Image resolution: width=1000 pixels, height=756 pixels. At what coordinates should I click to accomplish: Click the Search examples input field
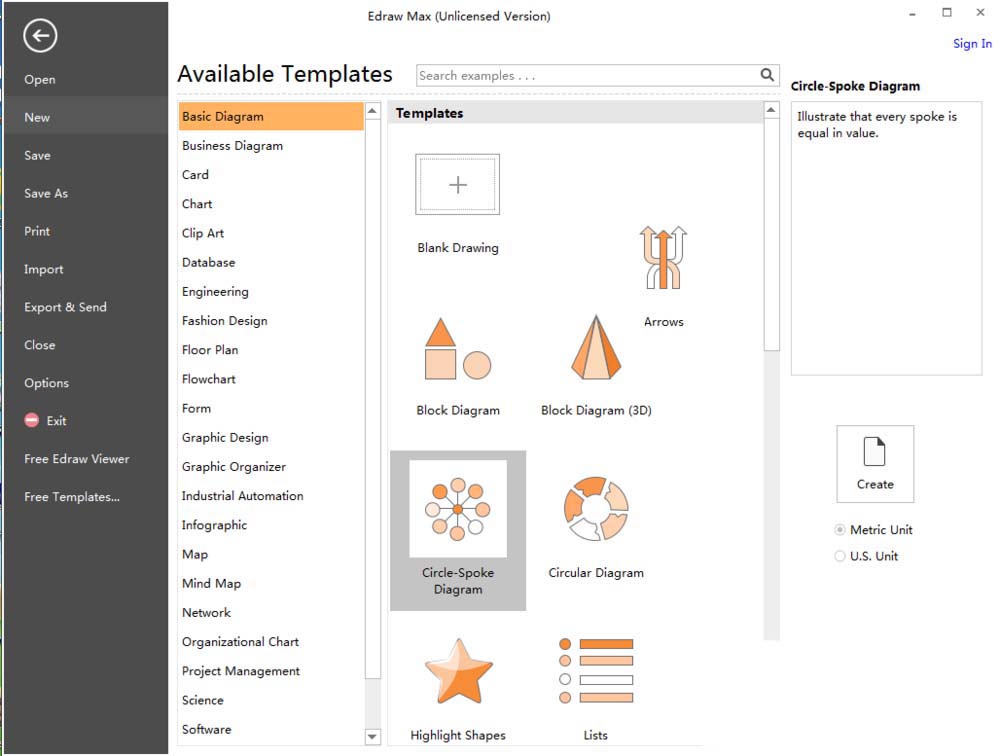587,75
